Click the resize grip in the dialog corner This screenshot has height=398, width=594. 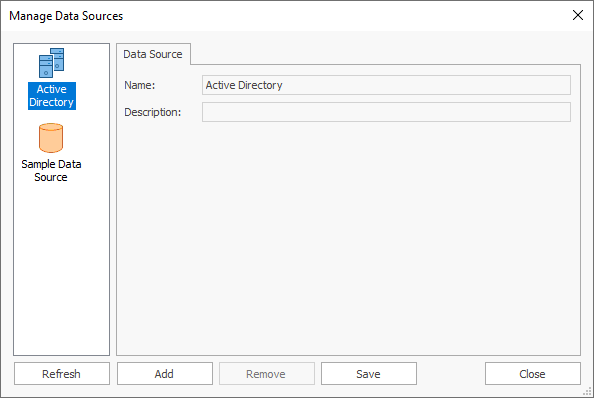[587, 391]
